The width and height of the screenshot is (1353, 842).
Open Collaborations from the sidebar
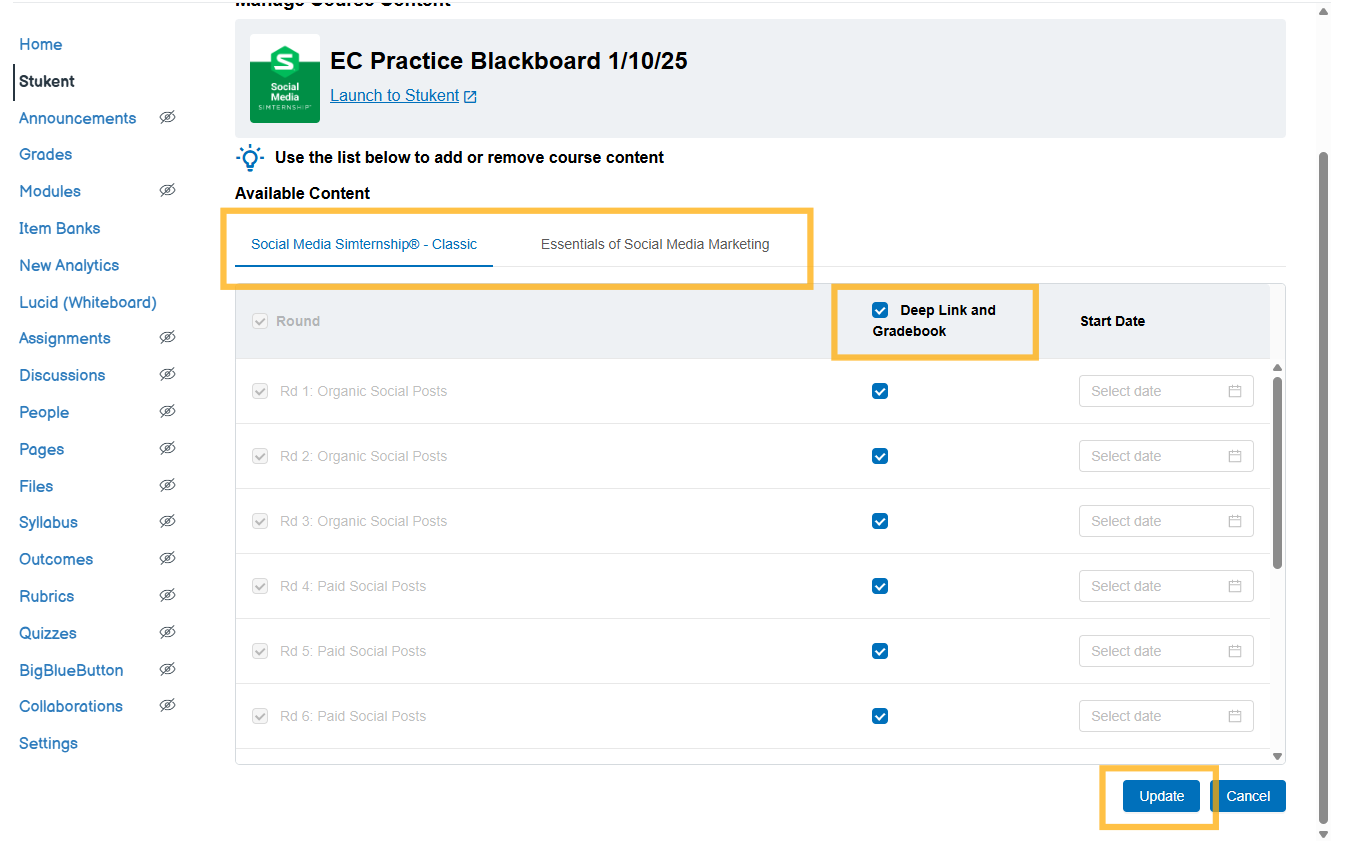pos(70,706)
